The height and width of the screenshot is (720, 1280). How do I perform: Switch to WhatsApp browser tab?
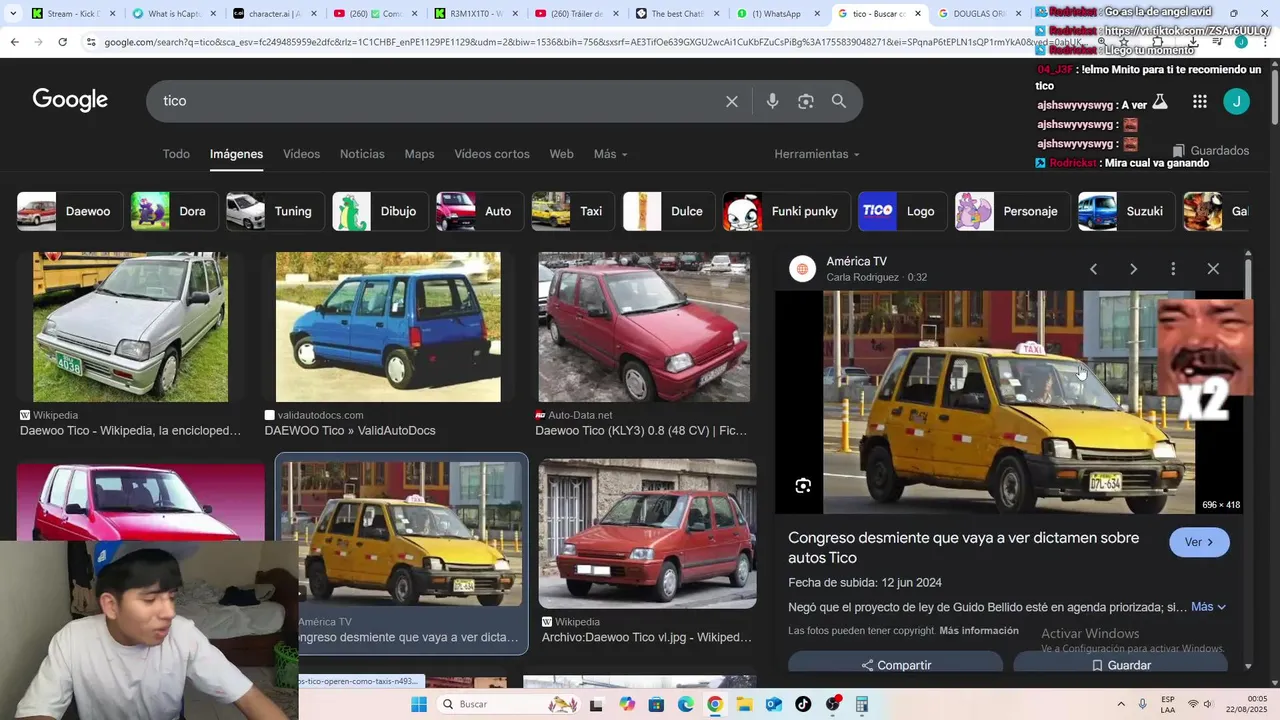[775, 14]
